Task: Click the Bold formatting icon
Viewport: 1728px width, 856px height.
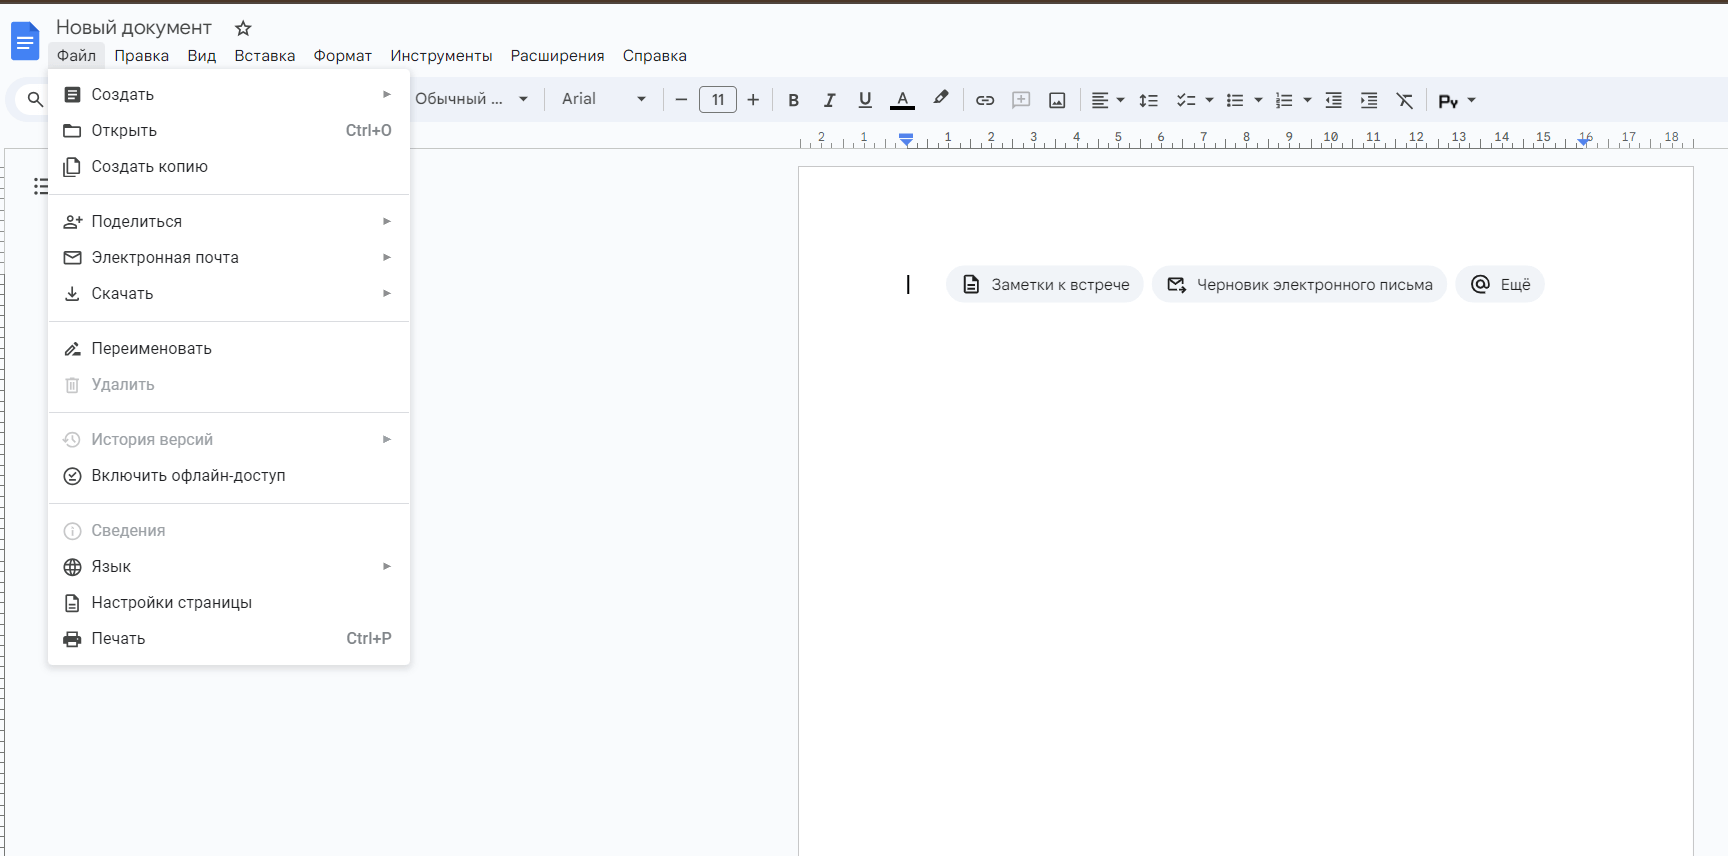Action: pos(793,100)
